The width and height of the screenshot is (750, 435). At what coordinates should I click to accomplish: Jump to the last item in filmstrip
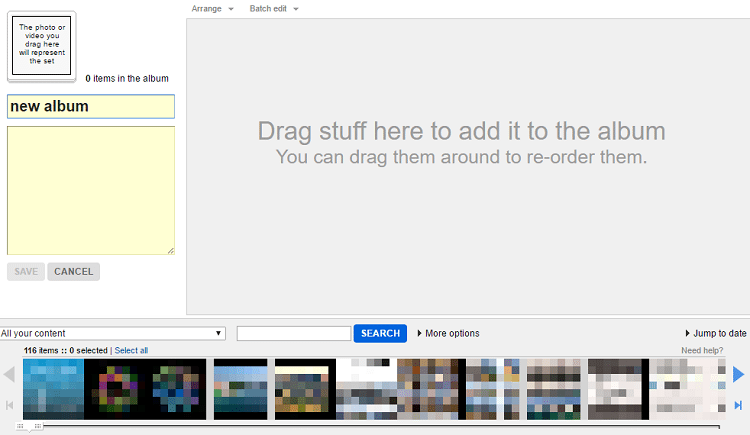click(x=738, y=405)
